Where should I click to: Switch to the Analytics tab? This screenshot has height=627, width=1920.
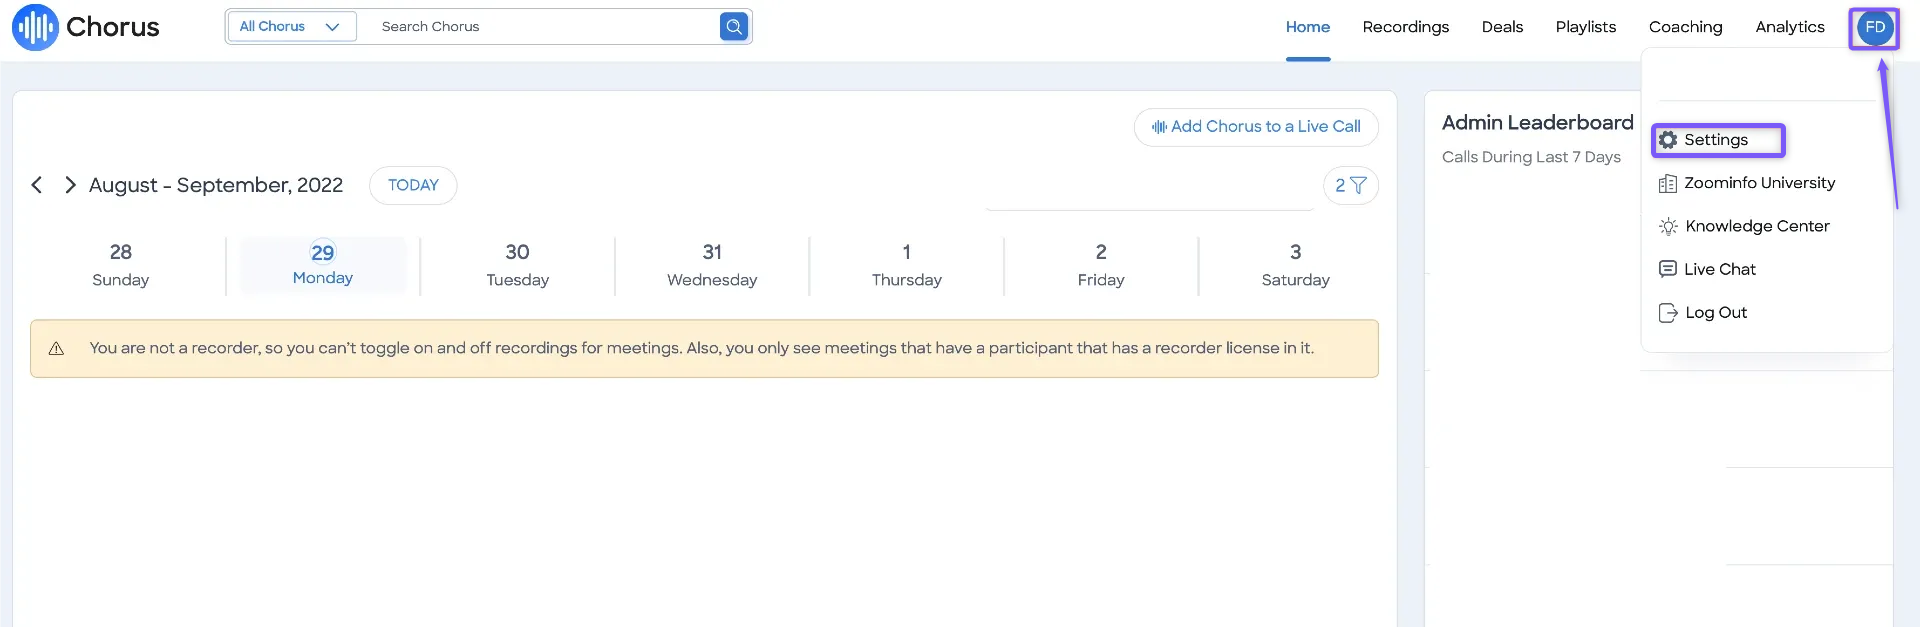pyautogui.click(x=1790, y=27)
